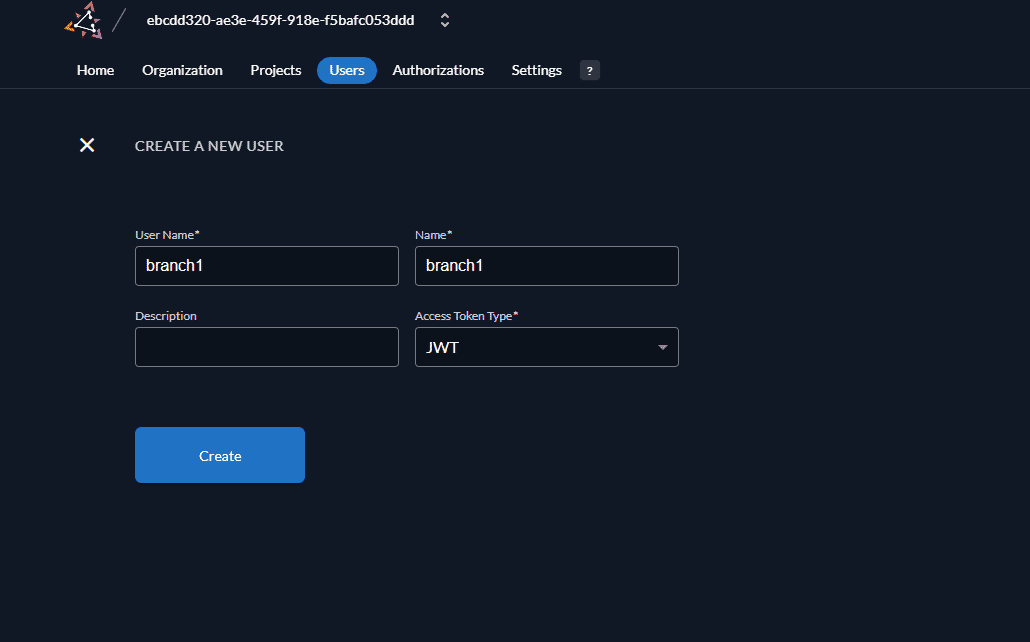
Task: Close the create user form with the X
Action: (86, 145)
